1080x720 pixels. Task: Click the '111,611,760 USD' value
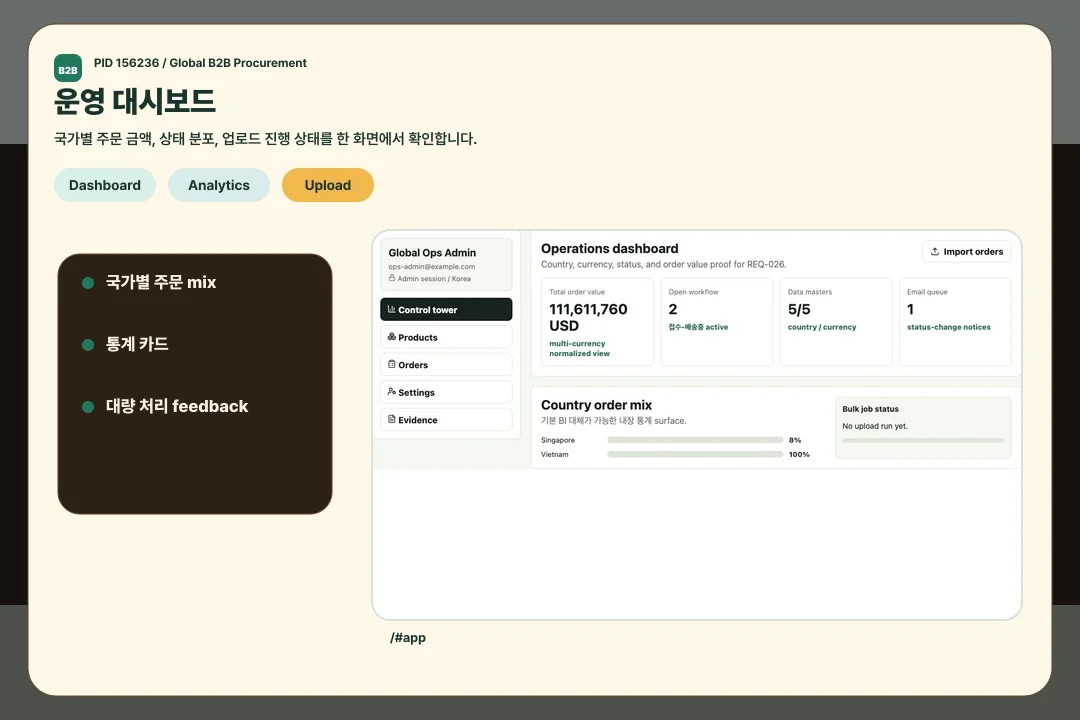[x=588, y=318]
